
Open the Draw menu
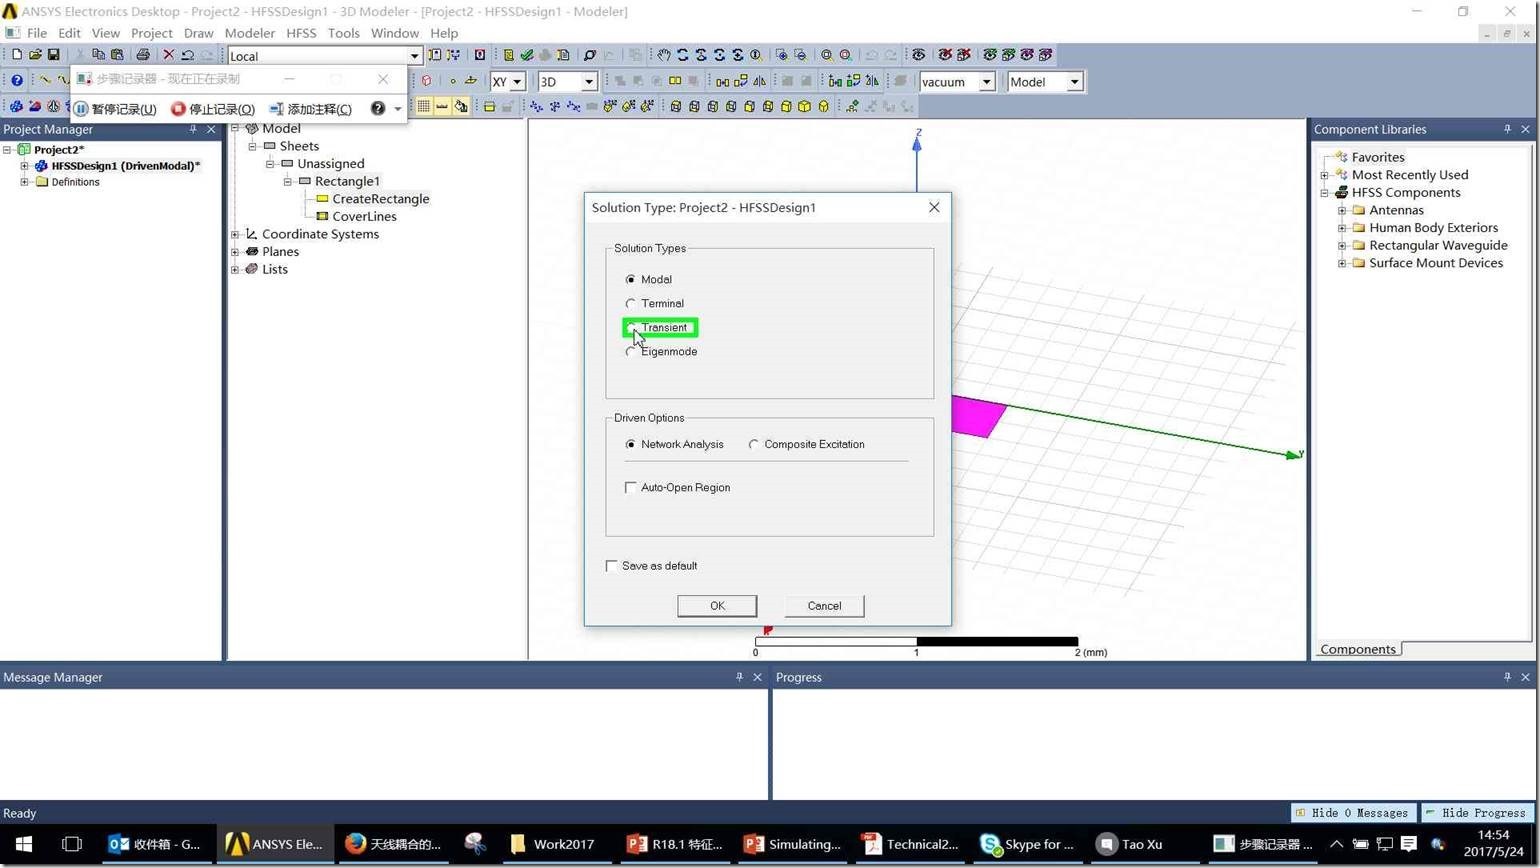click(198, 33)
